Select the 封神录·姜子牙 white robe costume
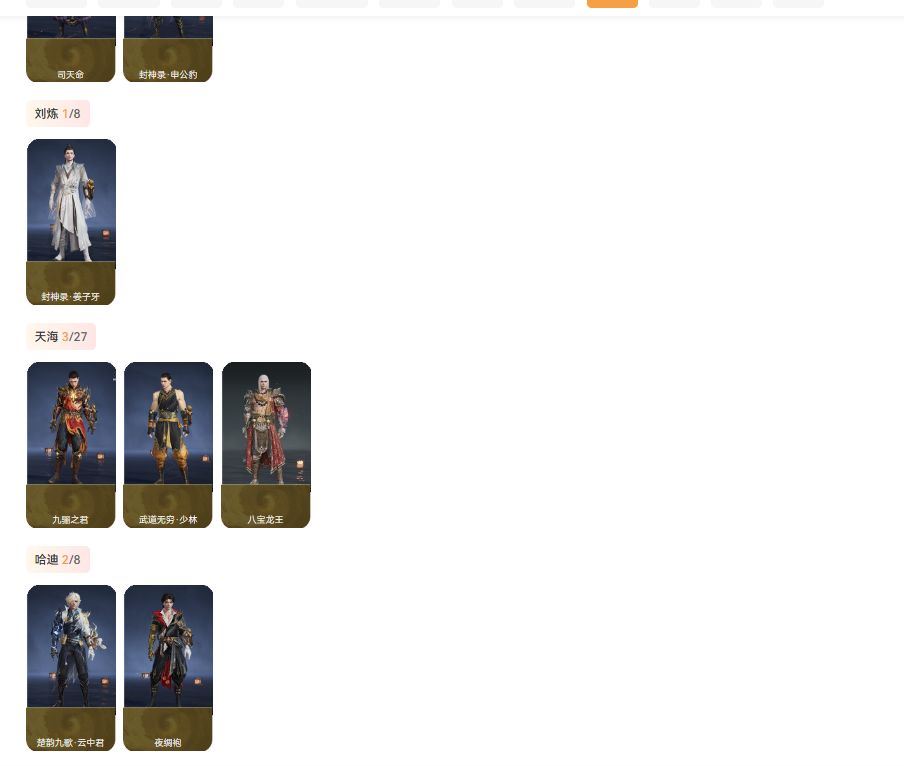The image size is (904, 766). point(71,222)
